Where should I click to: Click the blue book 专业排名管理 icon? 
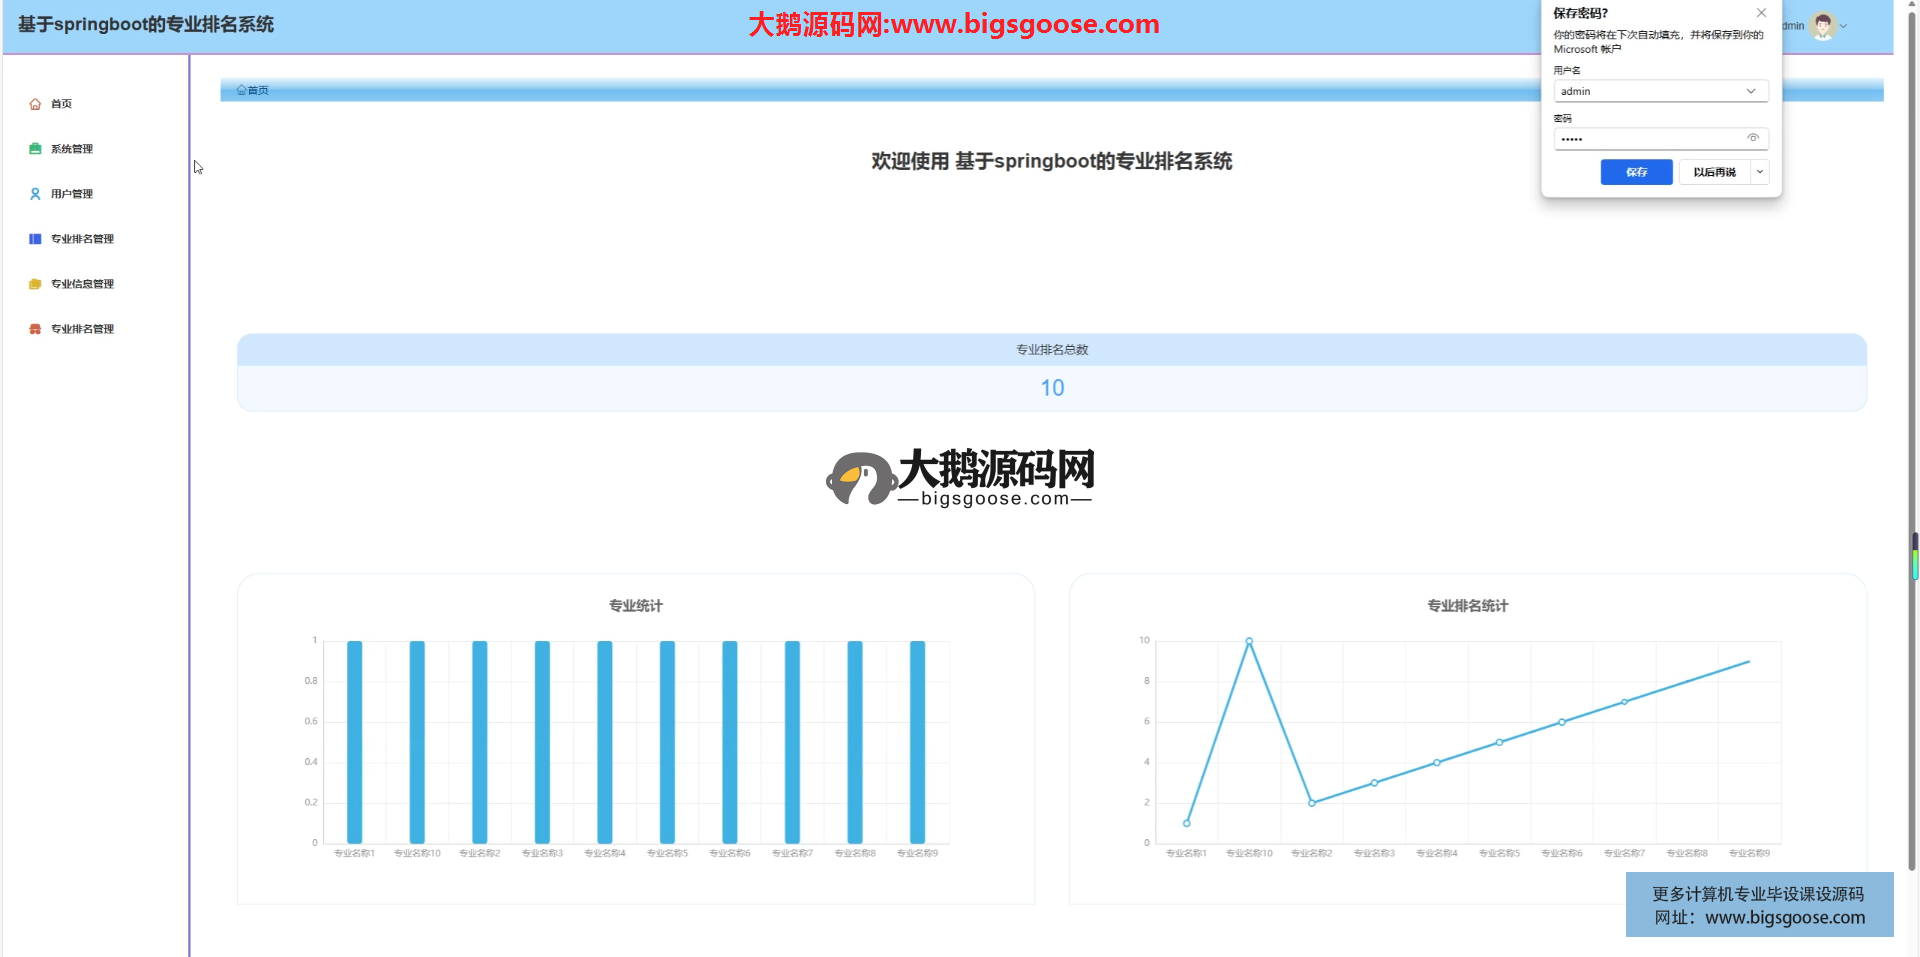pyautogui.click(x=35, y=239)
